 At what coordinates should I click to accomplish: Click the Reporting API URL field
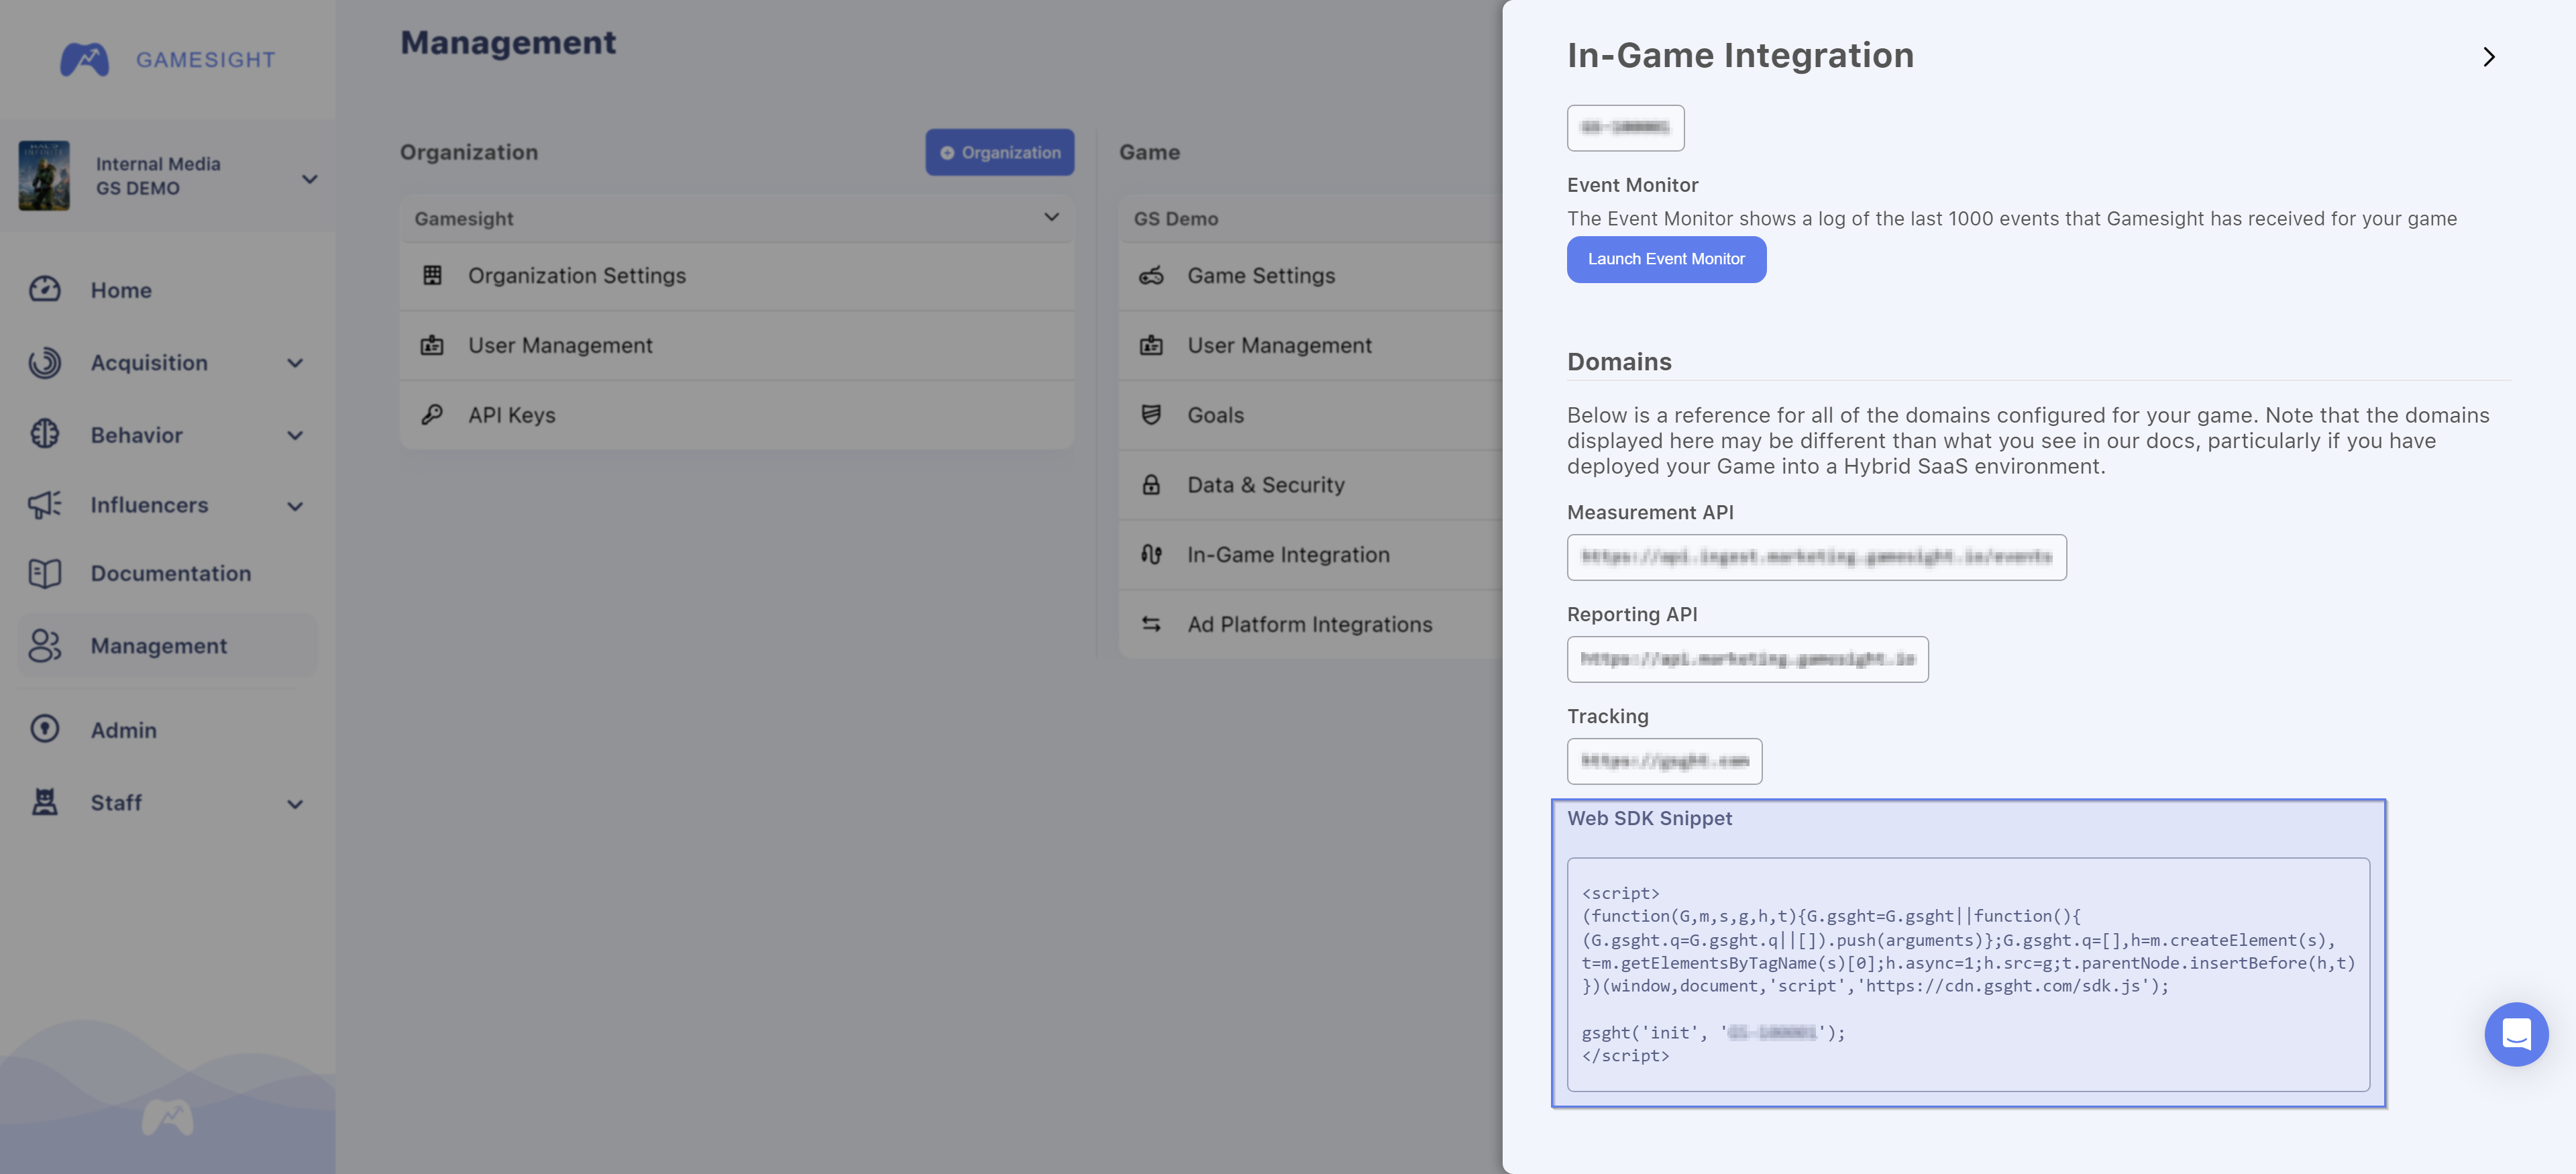click(1747, 659)
